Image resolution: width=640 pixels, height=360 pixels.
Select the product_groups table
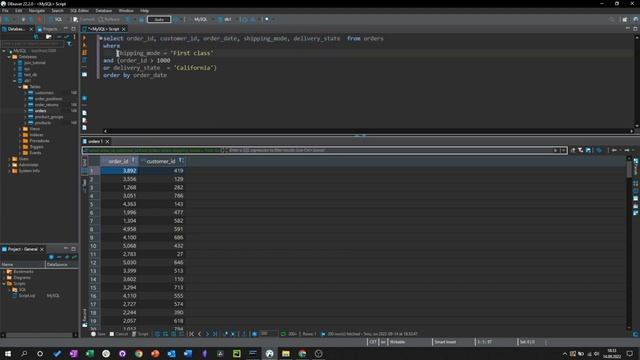coord(49,117)
